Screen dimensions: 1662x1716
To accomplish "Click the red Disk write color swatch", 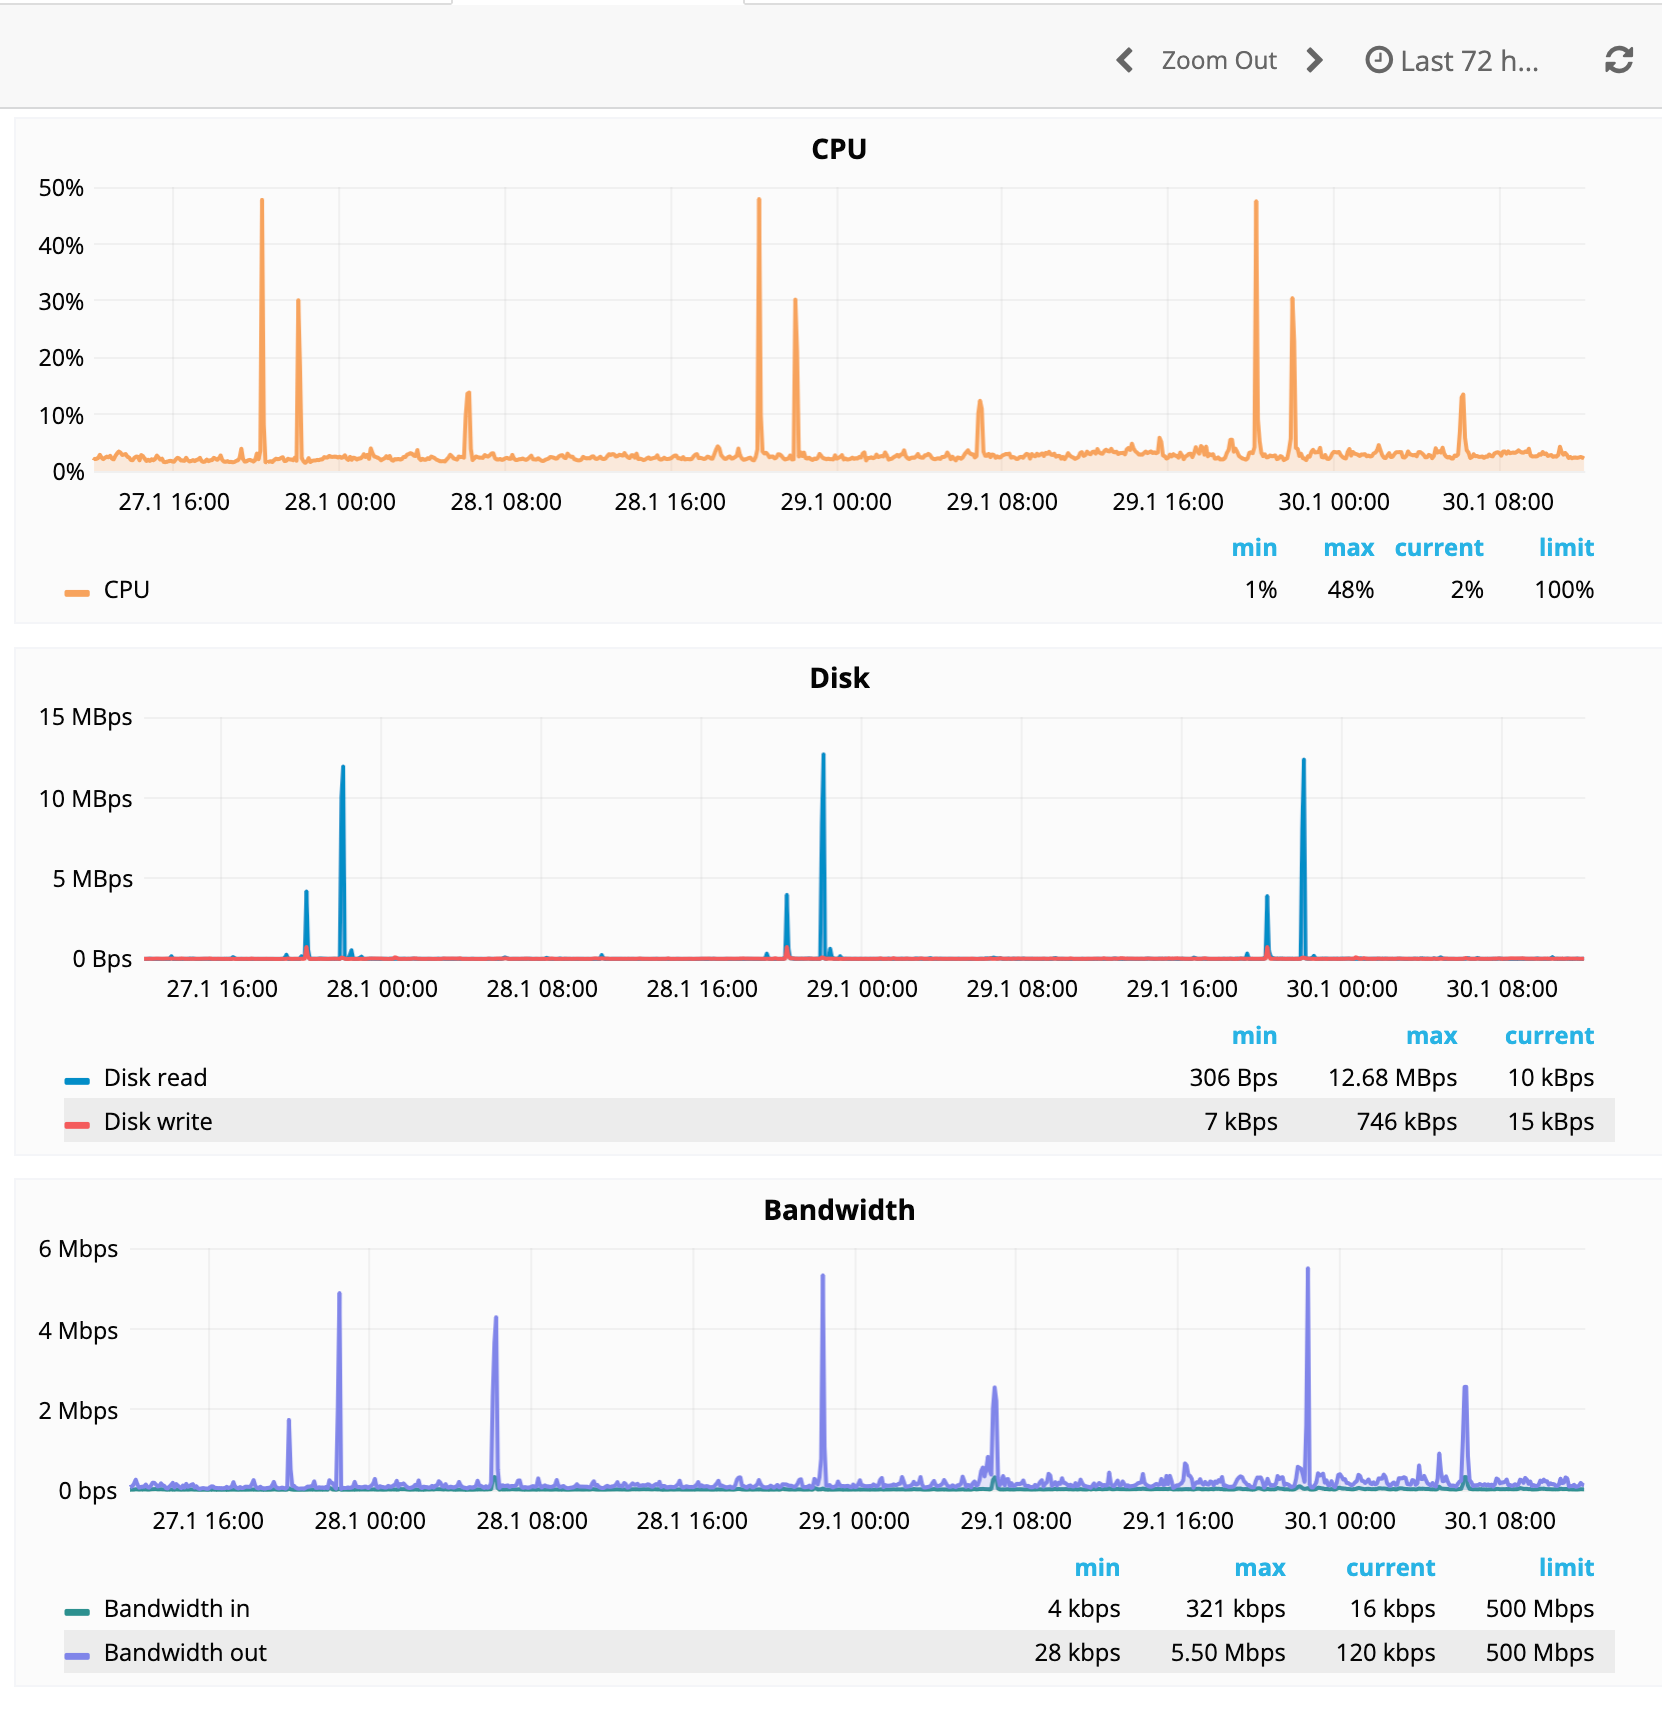I will coord(78,1122).
